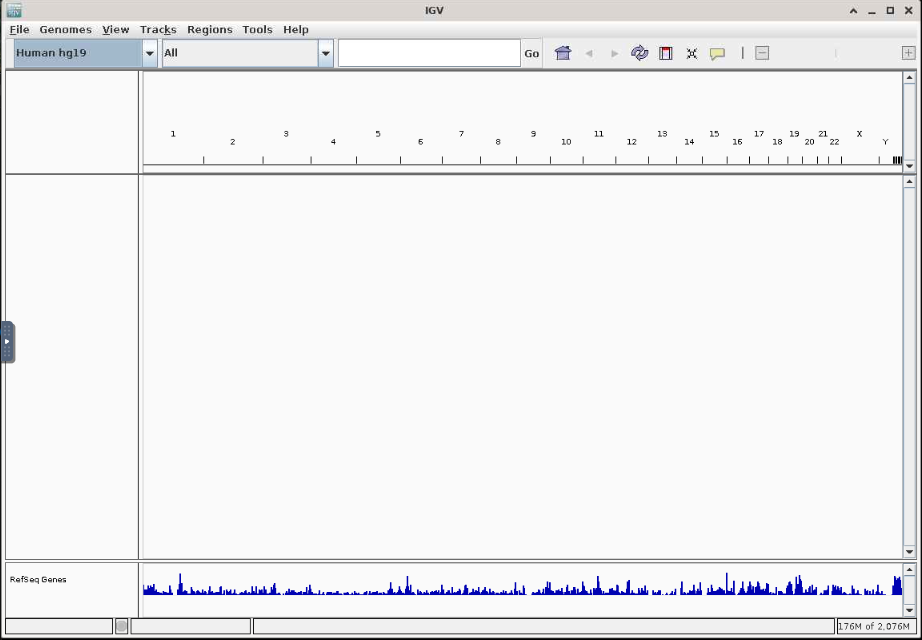Image resolution: width=922 pixels, height=640 pixels.
Task: Click the zoom in plus button
Action: coord(908,53)
